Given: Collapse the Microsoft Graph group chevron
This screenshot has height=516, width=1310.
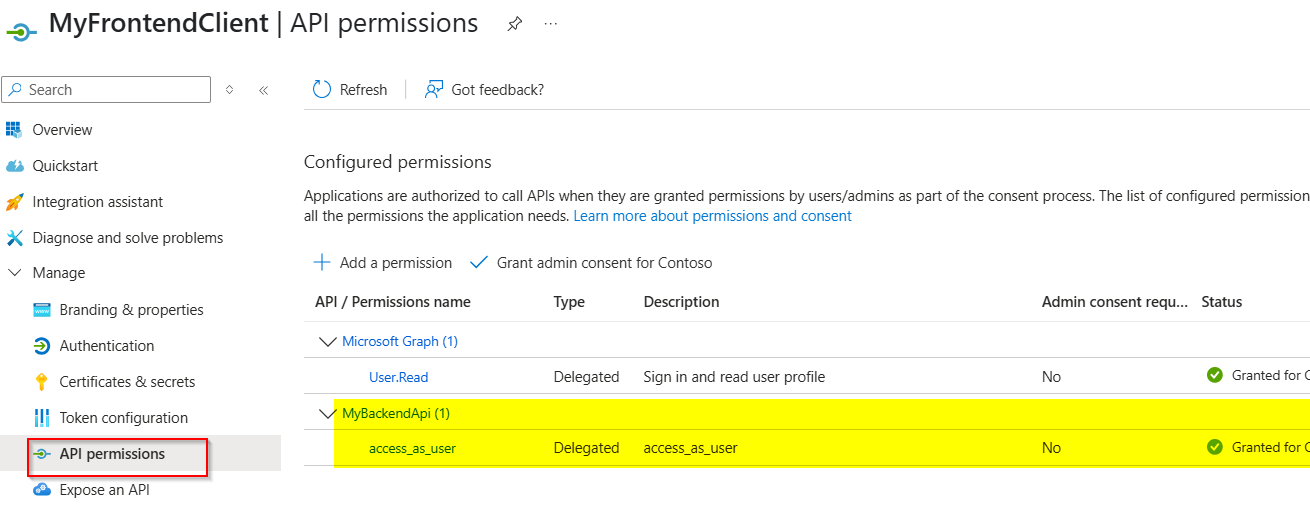Looking at the screenshot, I should click(327, 341).
